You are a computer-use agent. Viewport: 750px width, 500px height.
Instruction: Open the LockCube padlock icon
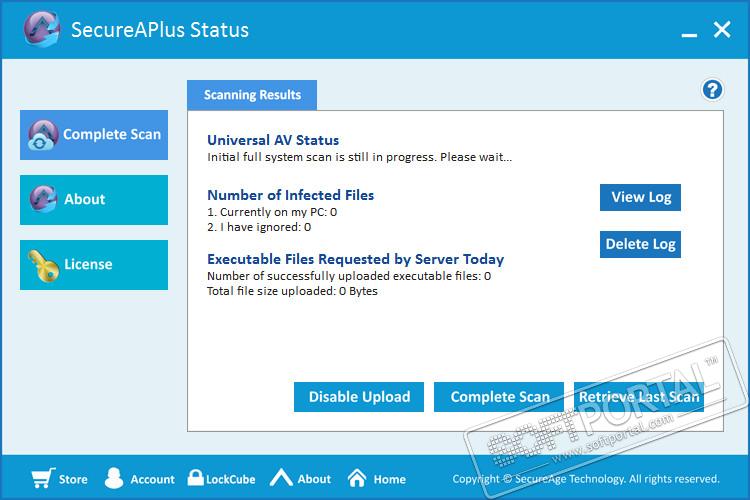click(196, 478)
